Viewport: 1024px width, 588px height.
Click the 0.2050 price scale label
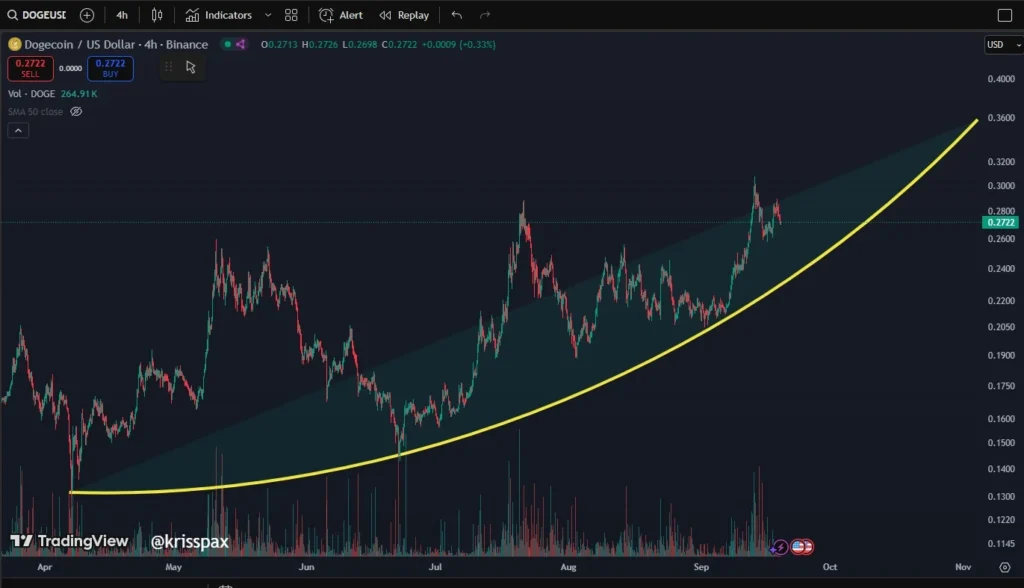(x=1001, y=327)
